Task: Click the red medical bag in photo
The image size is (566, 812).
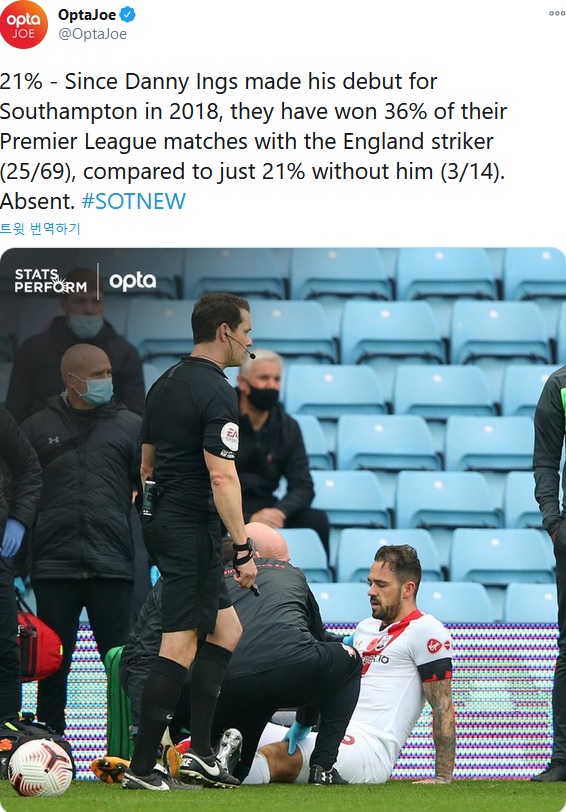Action: pyautogui.click(x=37, y=646)
